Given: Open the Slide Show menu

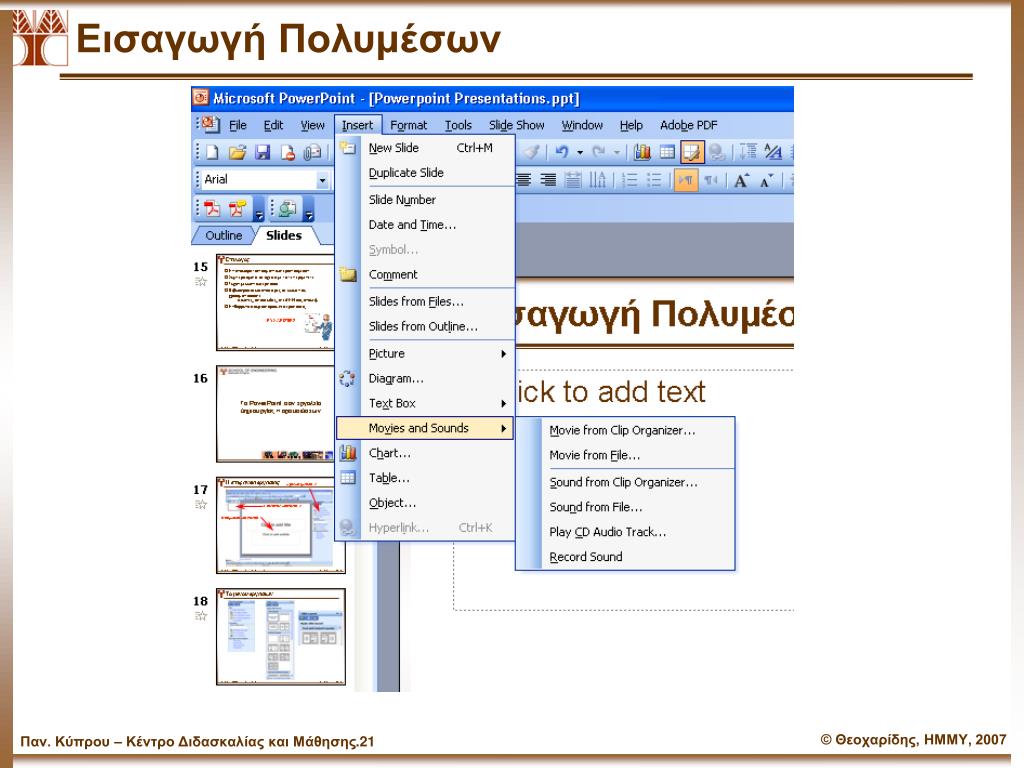Looking at the screenshot, I should tap(517, 125).
